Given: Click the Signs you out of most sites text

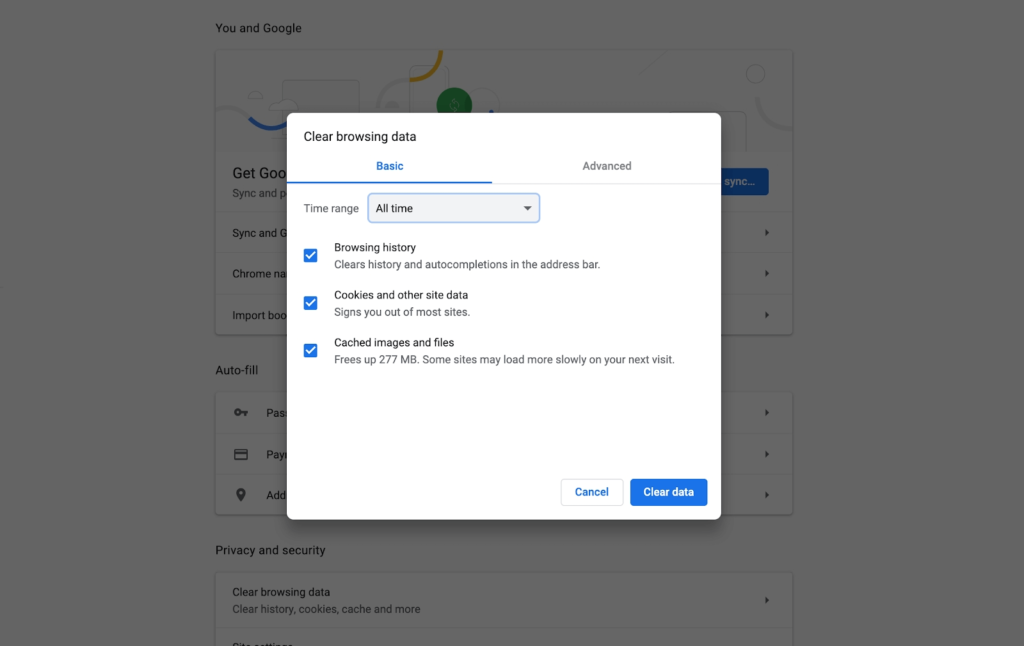Looking at the screenshot, I should pos(402,312).
